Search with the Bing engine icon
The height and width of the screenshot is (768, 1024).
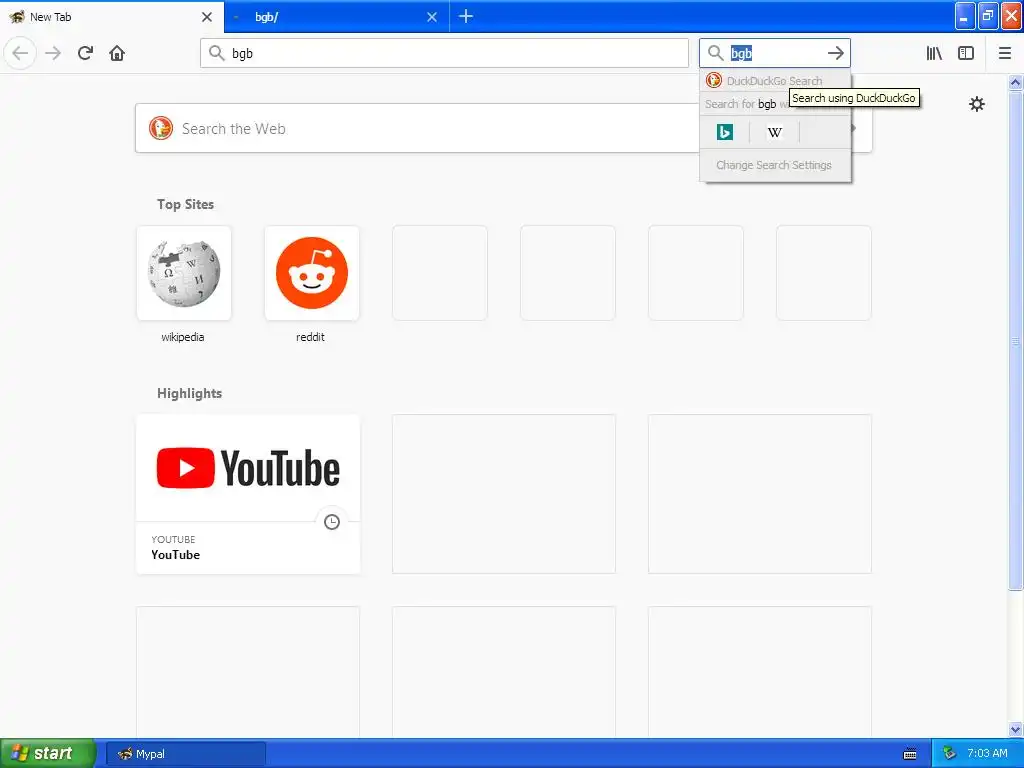coord(725,132)
